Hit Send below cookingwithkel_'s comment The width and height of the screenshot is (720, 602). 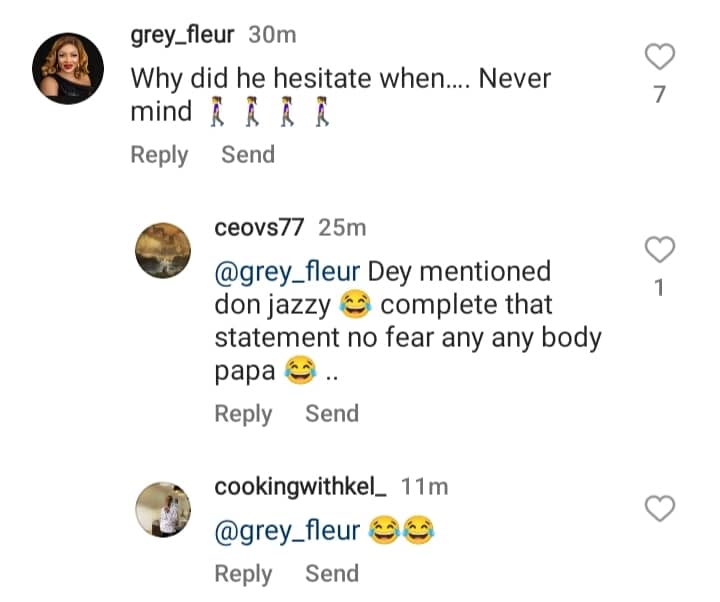tap(332, 574)
